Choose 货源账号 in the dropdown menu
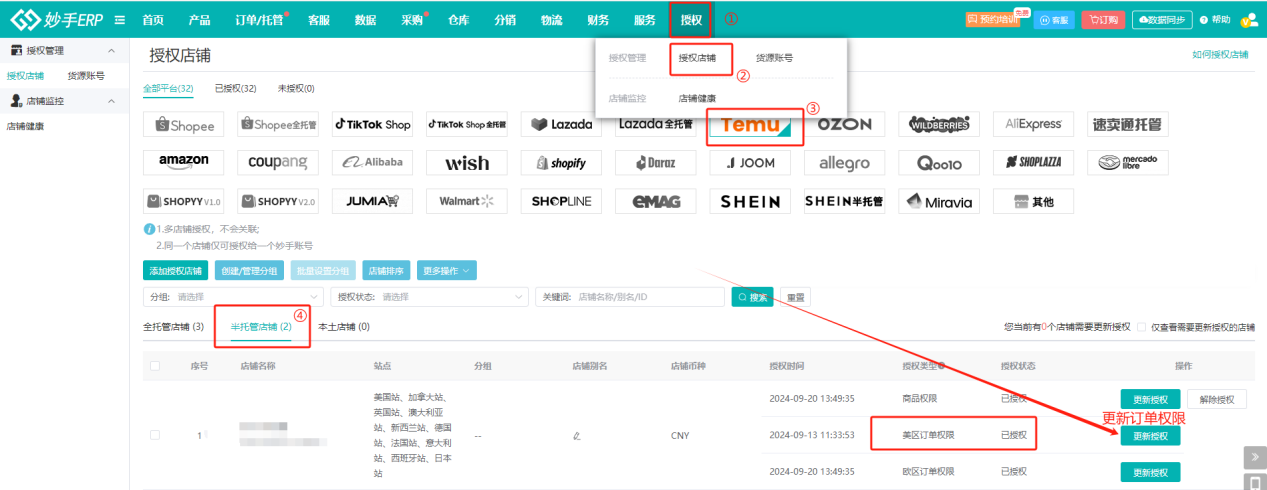Screen dimensions: 1267x490 (x=774, y=58)
